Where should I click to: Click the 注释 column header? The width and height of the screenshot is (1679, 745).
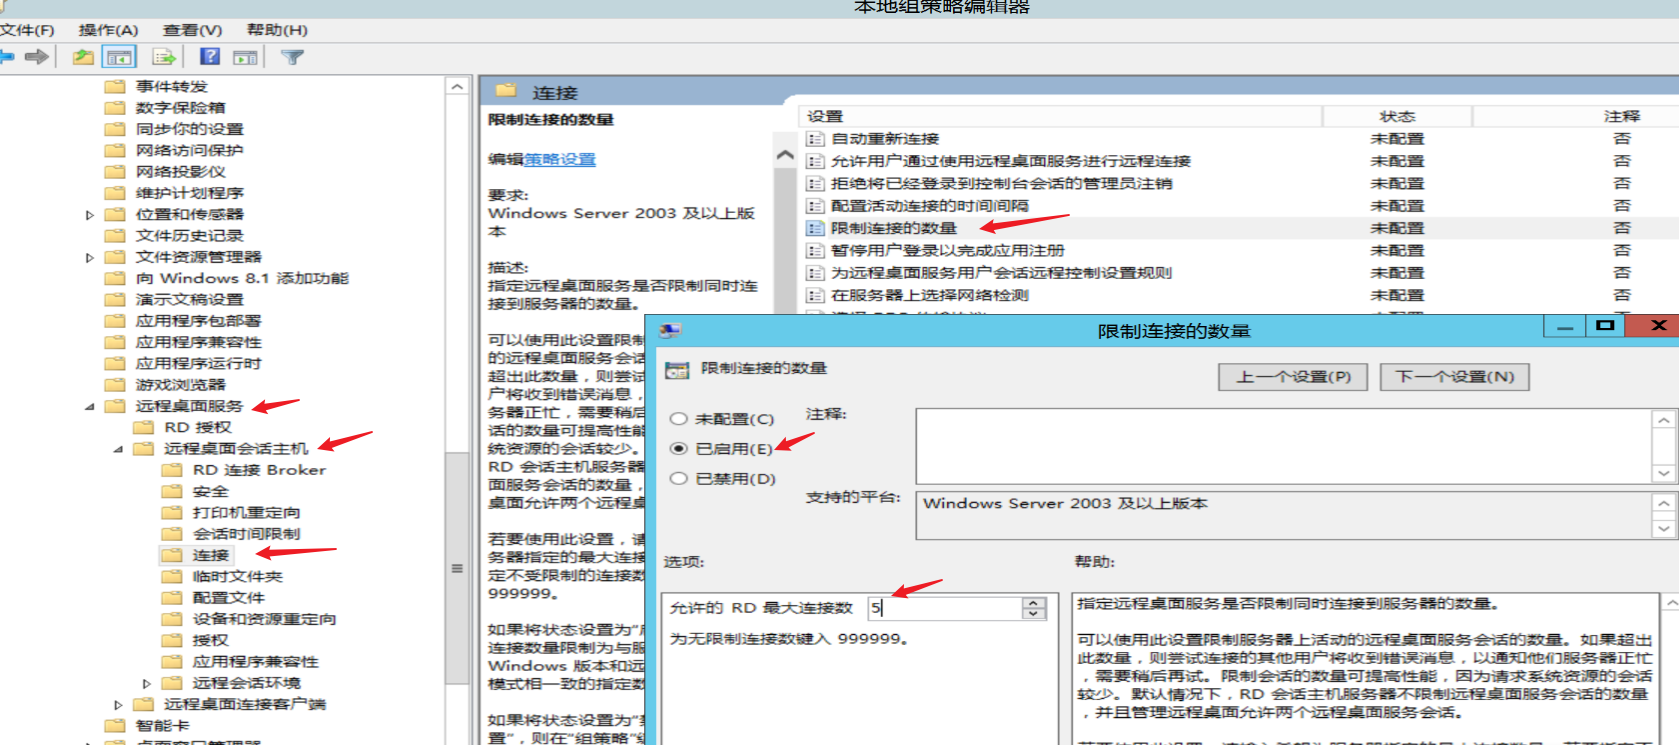pos(1576,116)
